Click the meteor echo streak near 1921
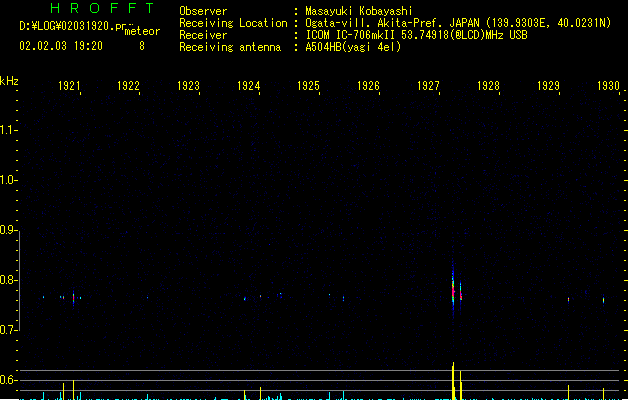629x400 pixels. (x=73, y=298)
